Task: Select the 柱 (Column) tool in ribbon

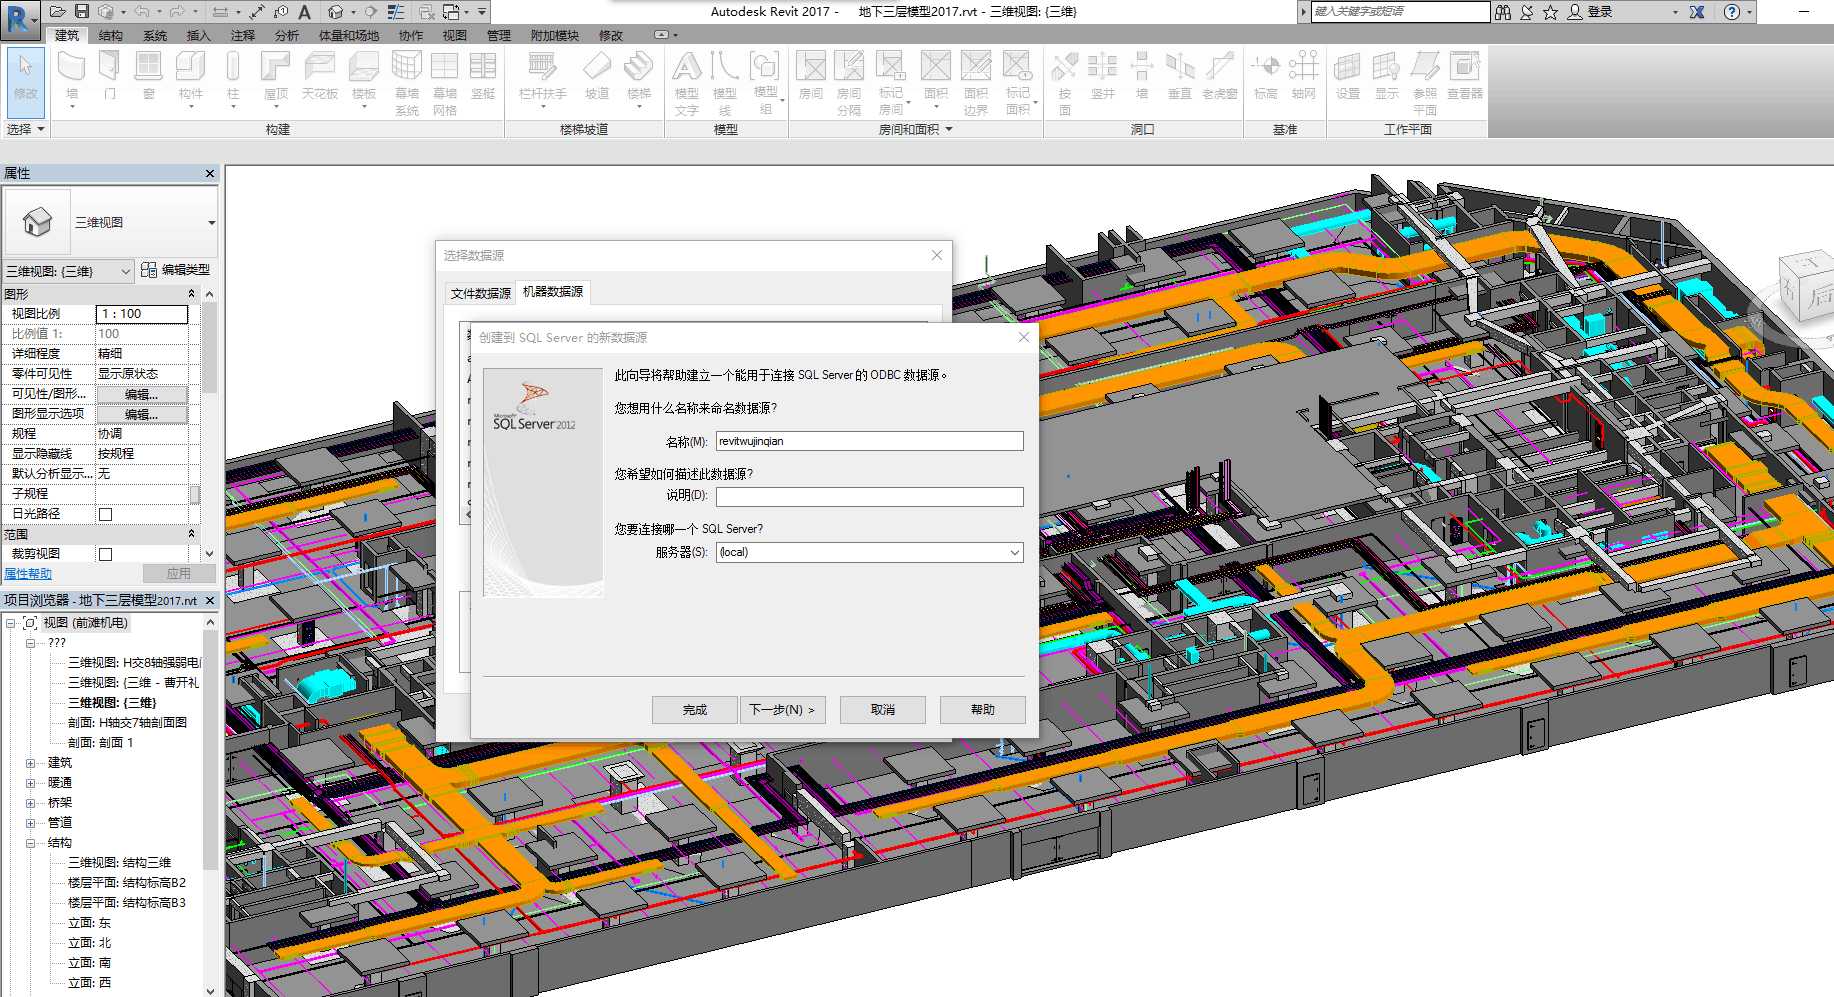Action: coord(233,77)
